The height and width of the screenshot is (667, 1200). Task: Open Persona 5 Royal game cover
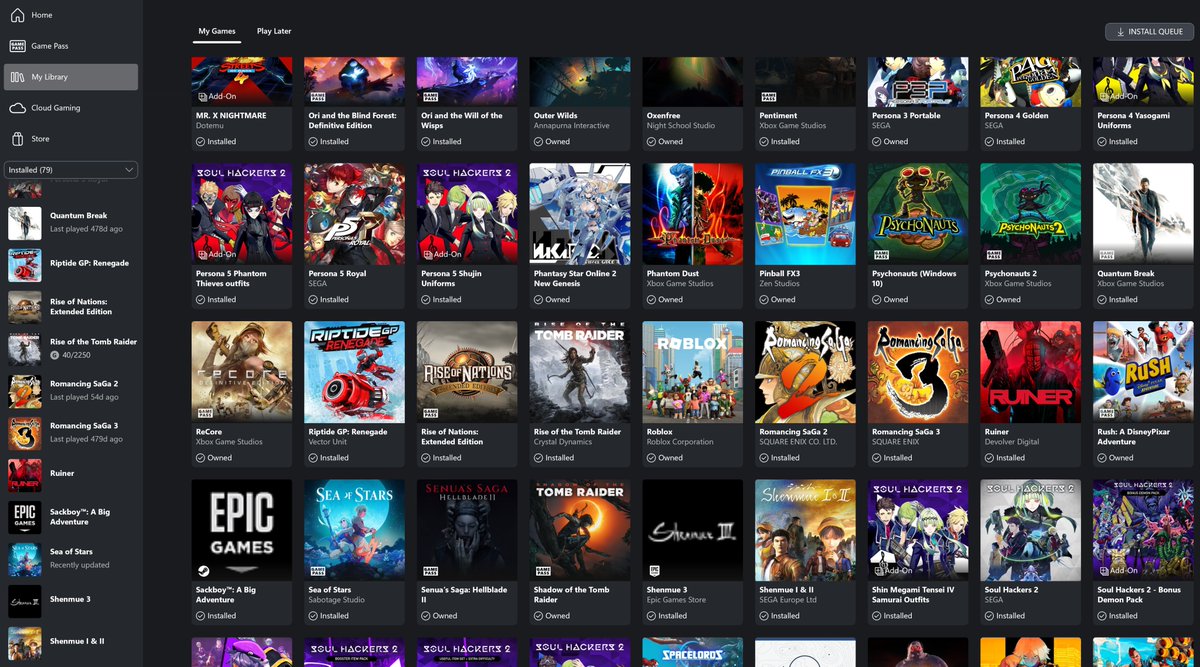355,214
